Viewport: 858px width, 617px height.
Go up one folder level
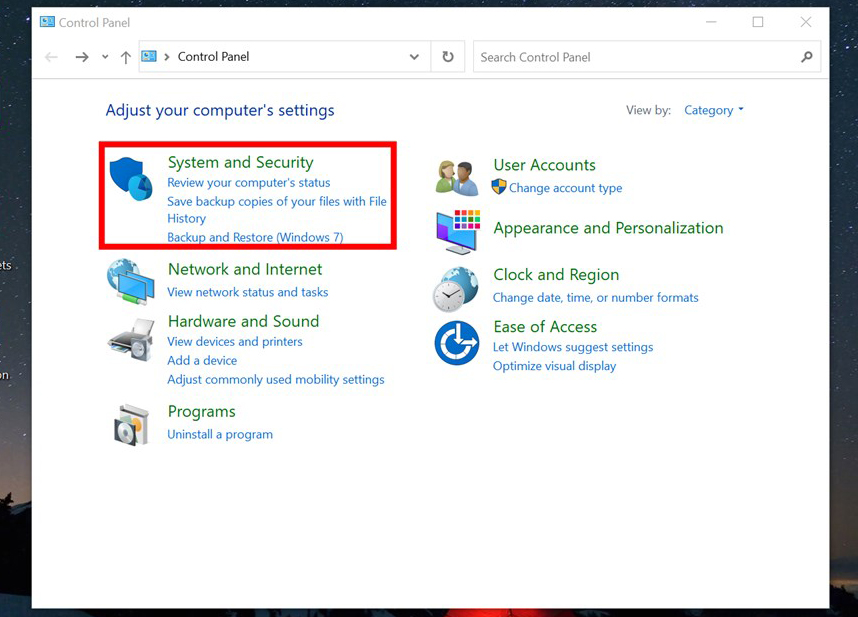click(x=125, y=57)
